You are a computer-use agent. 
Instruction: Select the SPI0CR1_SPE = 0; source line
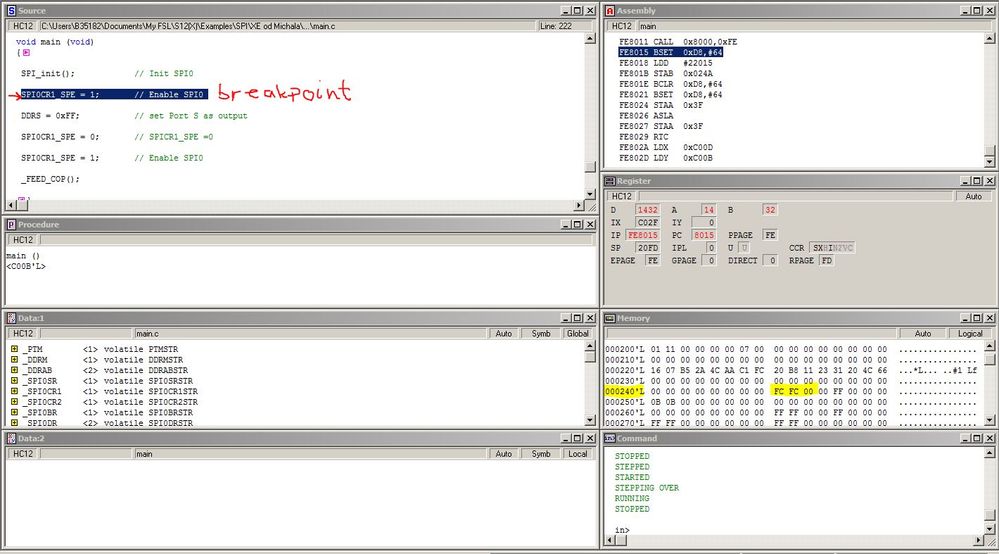pyautogui.click(x=60, y=137)
